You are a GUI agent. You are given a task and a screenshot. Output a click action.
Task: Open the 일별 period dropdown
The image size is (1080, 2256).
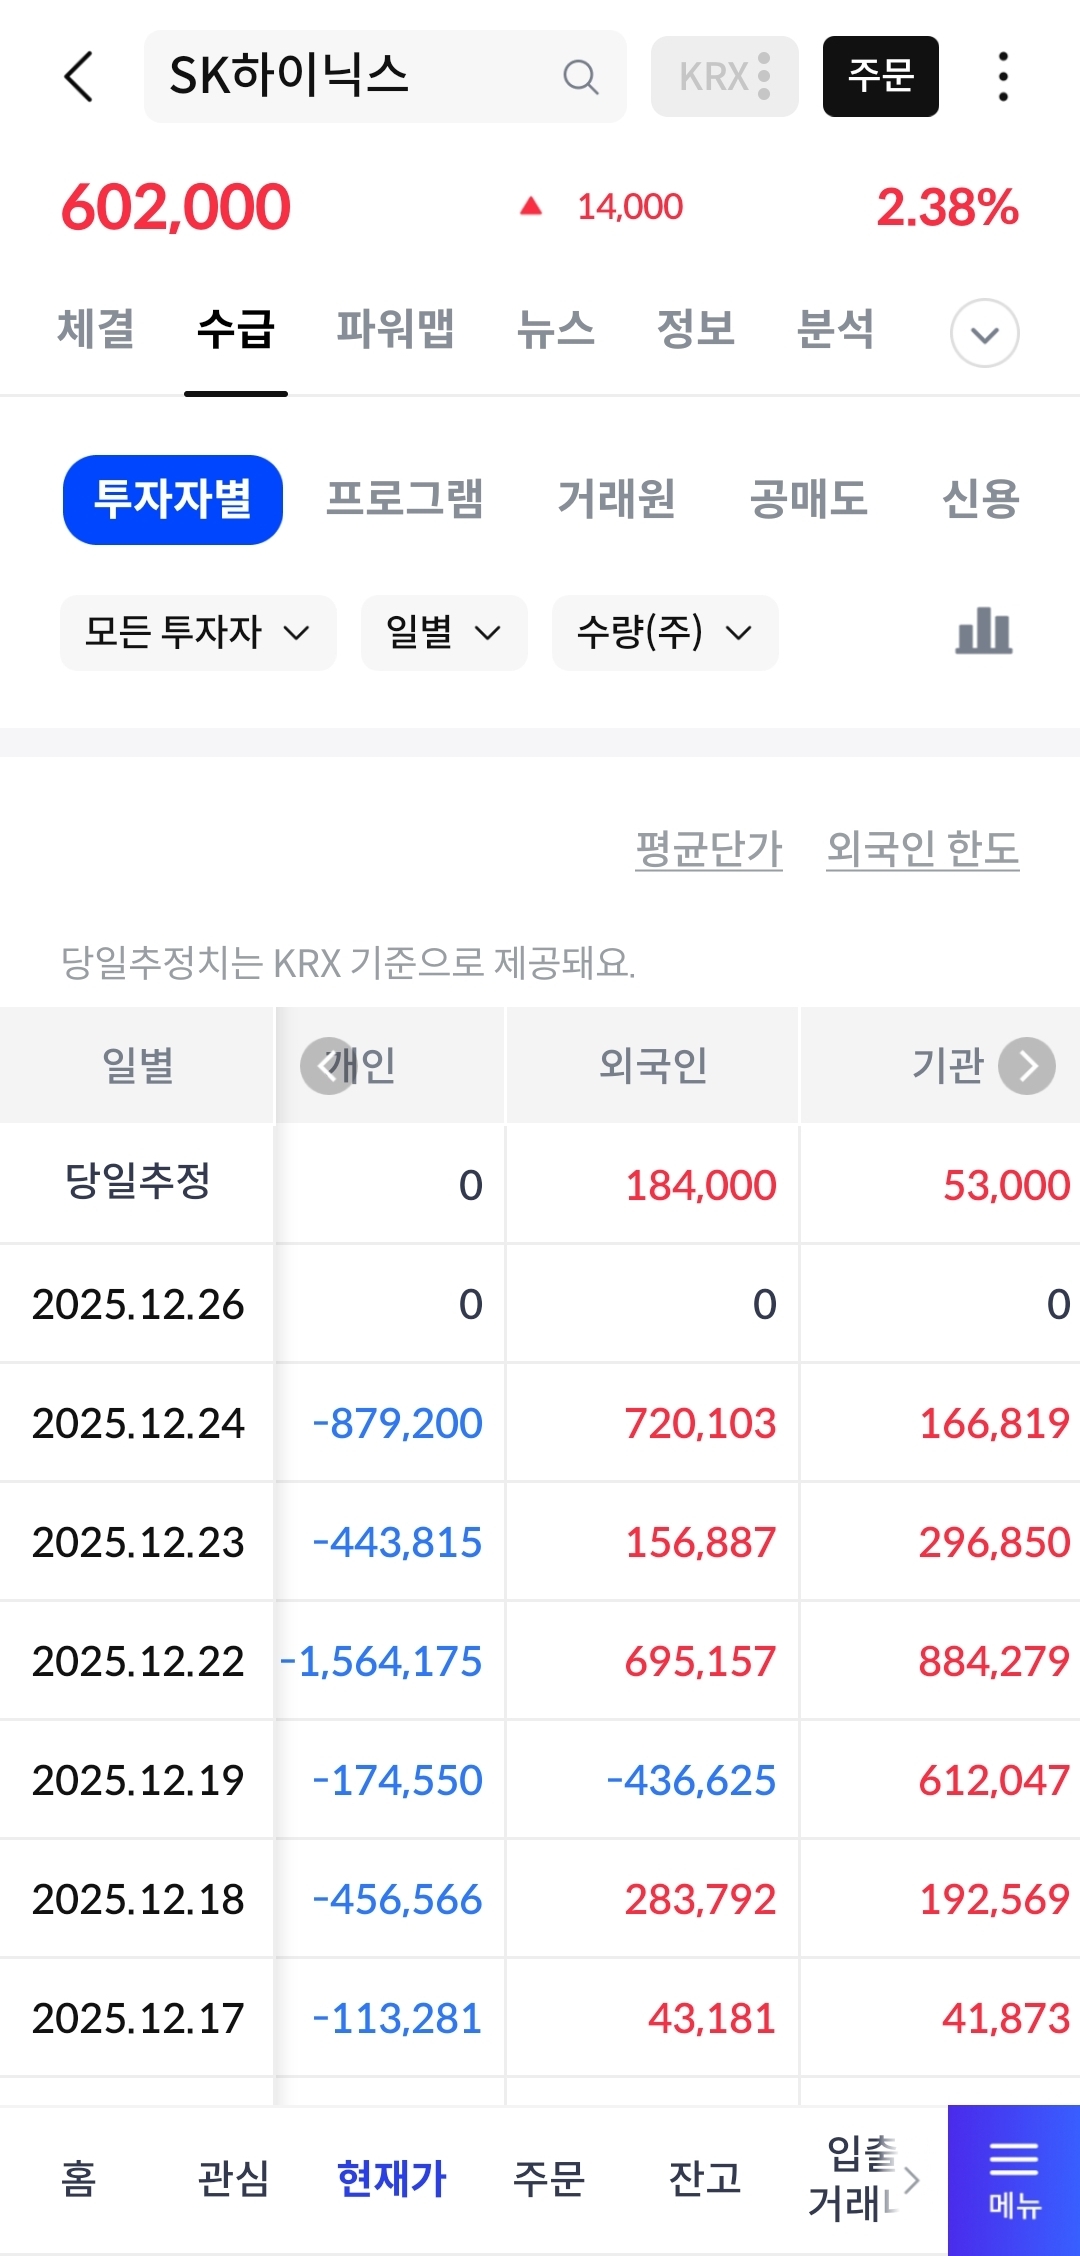click(x=443, y=633)
